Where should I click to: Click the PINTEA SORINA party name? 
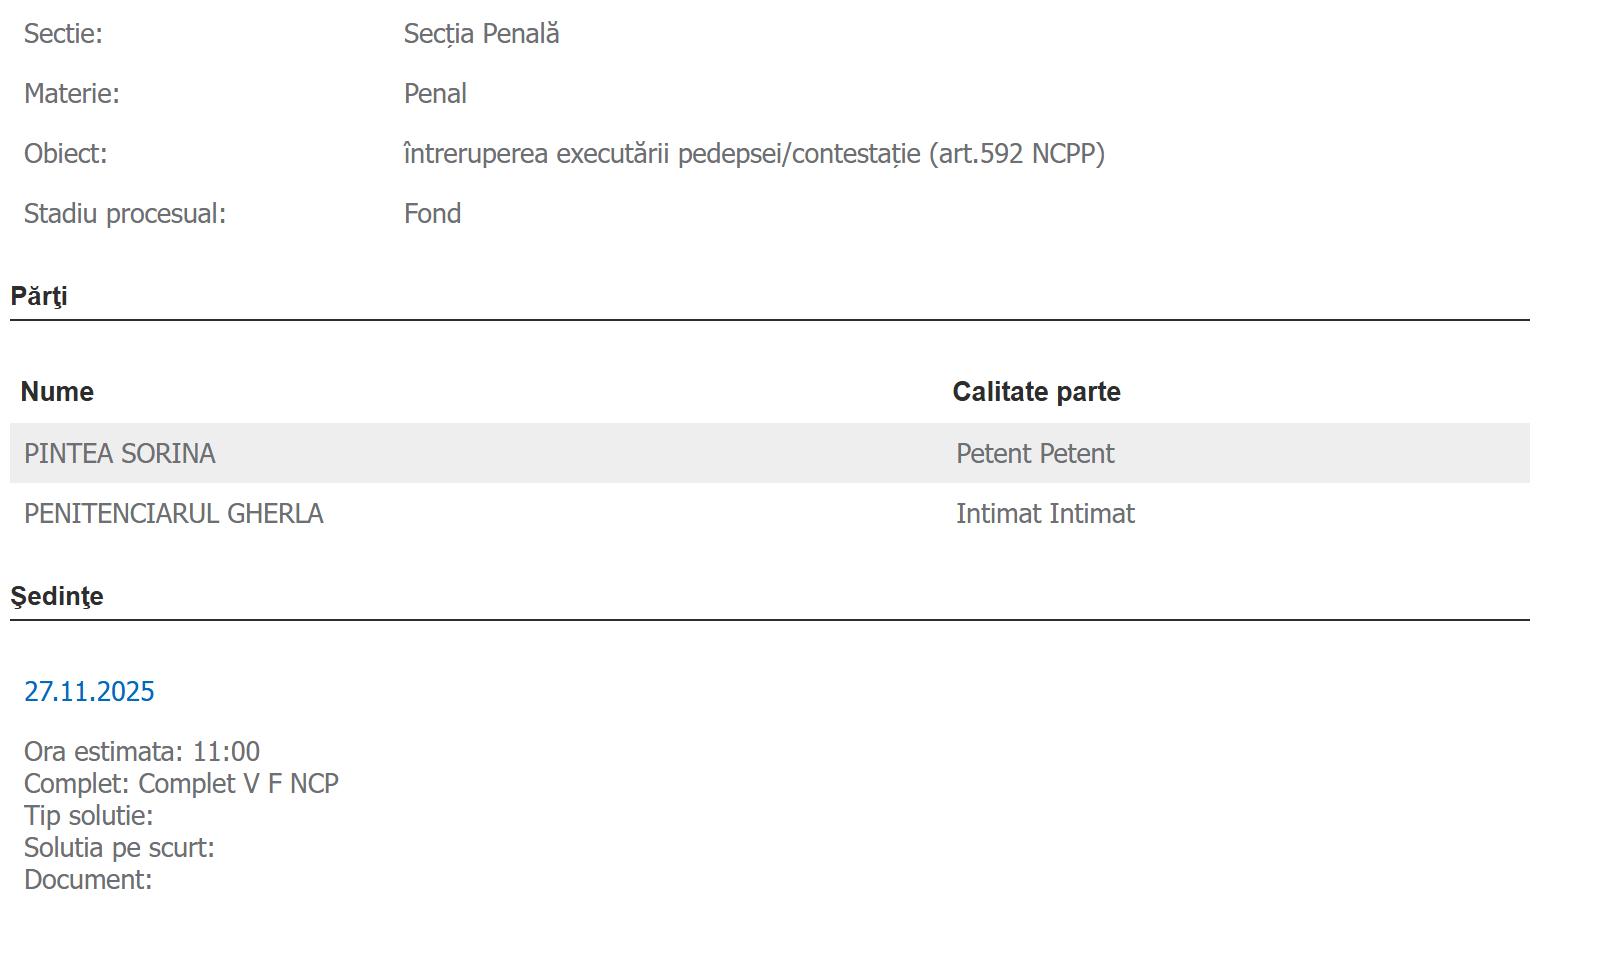[x=120, y=454]
